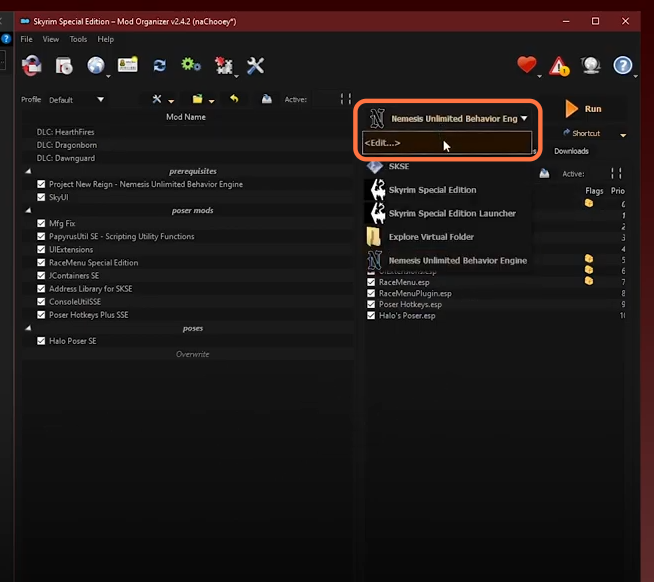The image size is (654, 582).
Task: Click the backup icon above plugin list
Action: pos(544,174)
